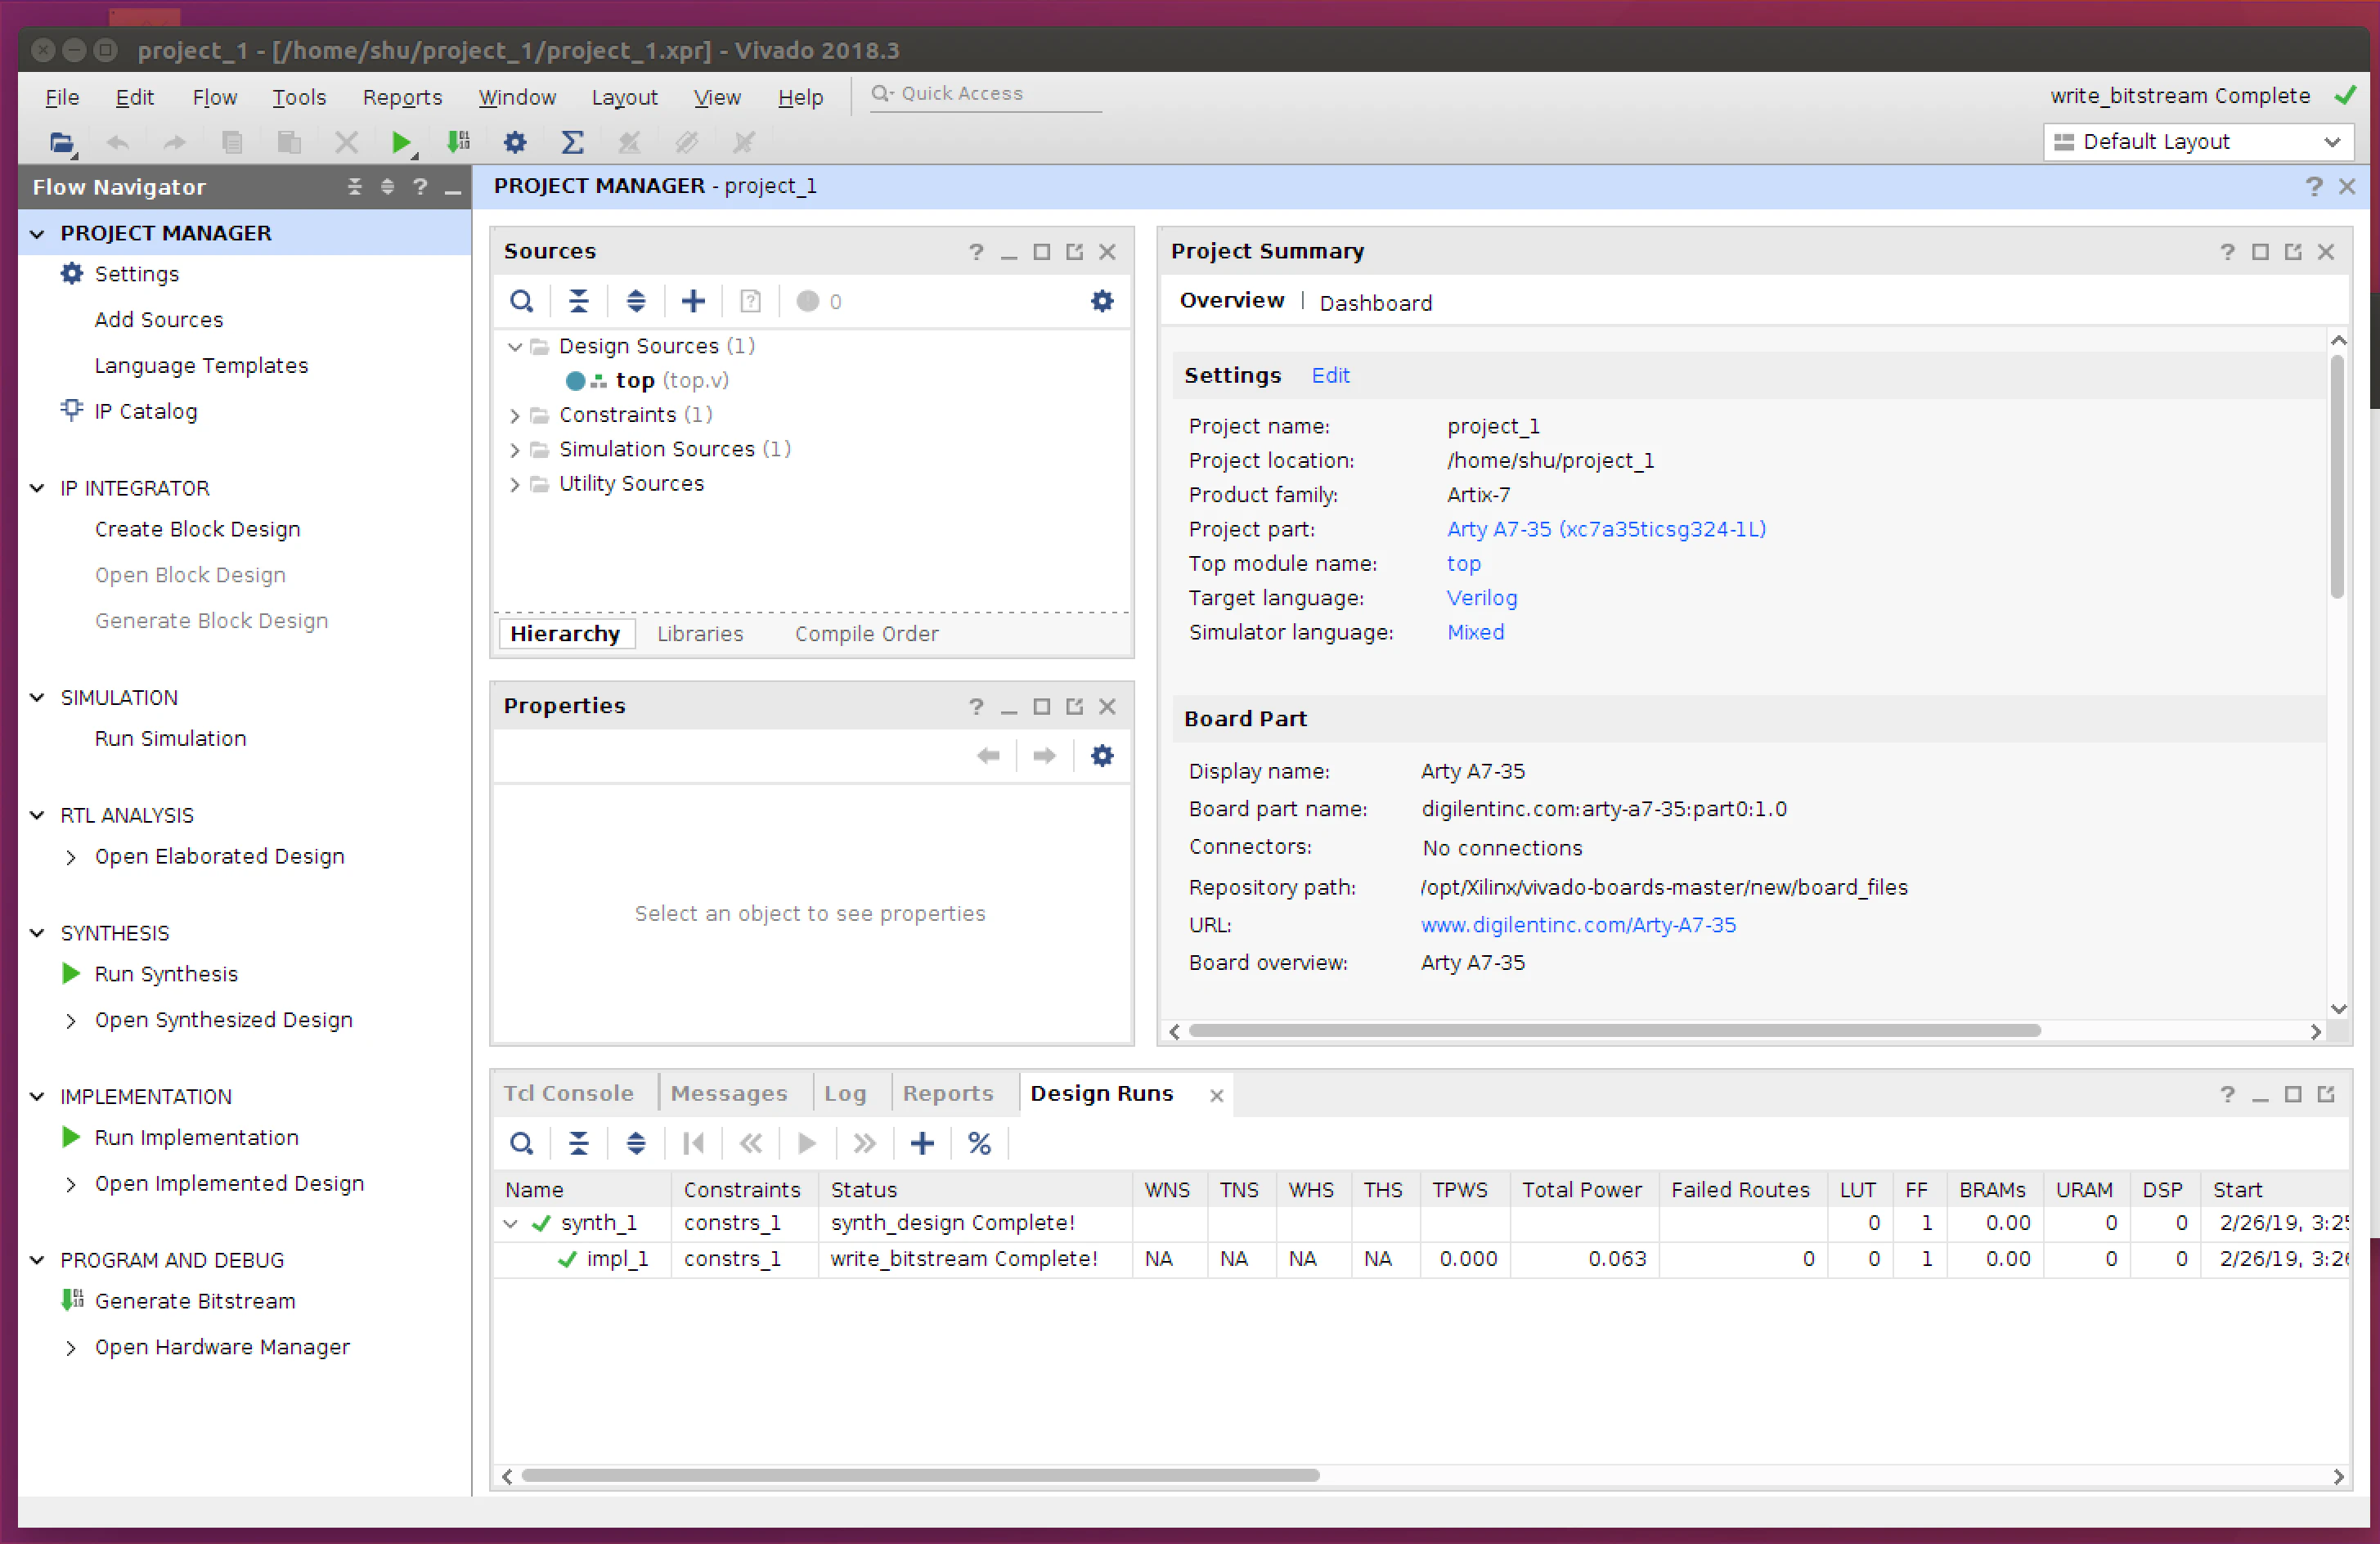Collapse Design Sources folder in Sources
The height and width of the screenshot is (1544, 2380).
(x=514, y=347)
